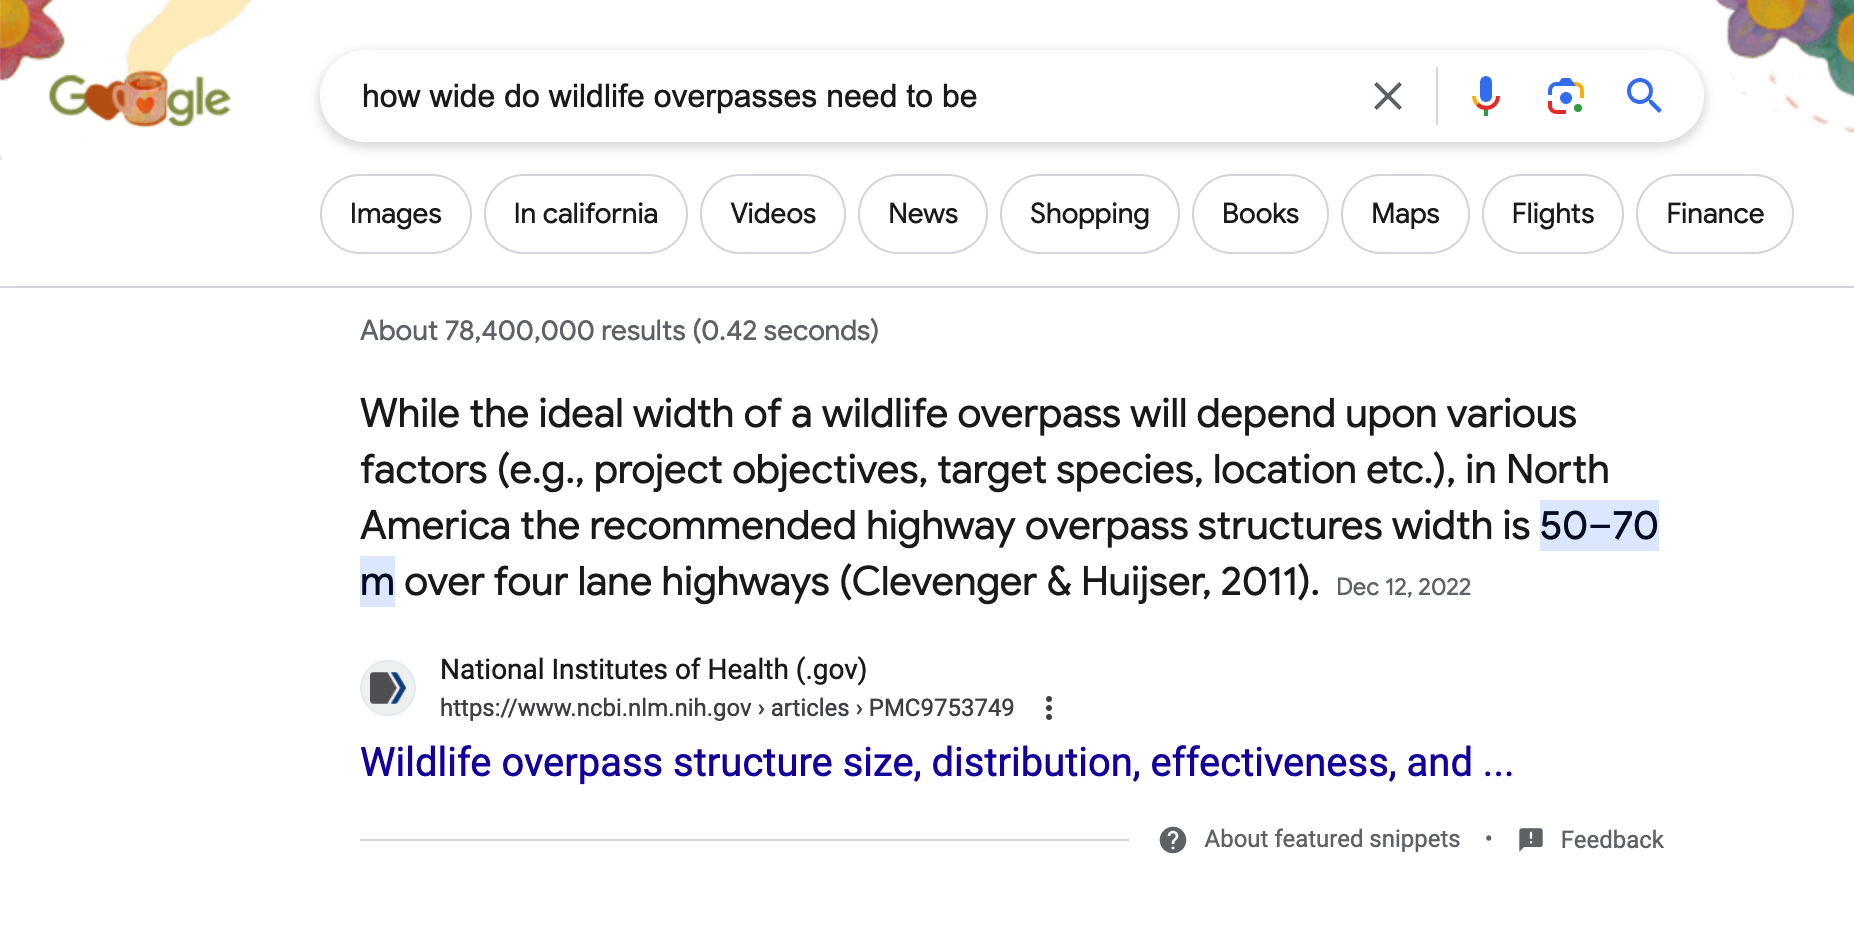Open NIH result three-dot options menu

coord(1048,708)
